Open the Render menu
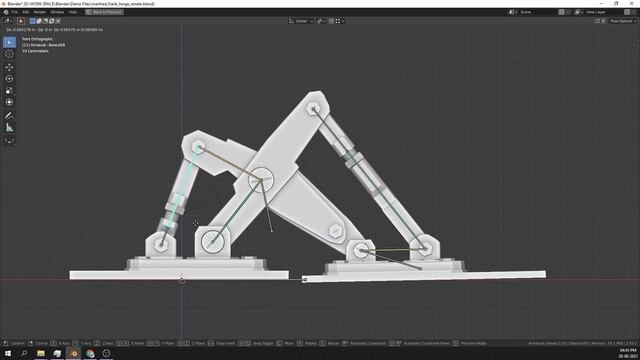This screenshot has width=640, height=360. [40, 12]
